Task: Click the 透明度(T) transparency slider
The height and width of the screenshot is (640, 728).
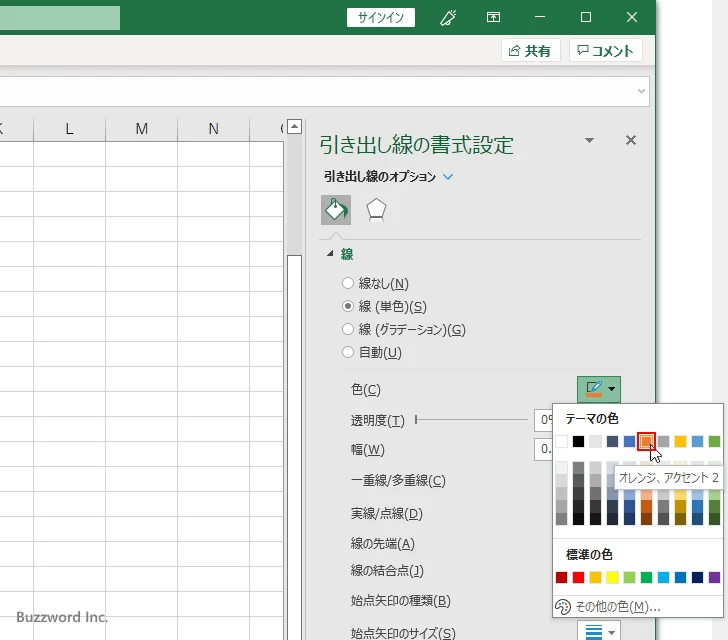Action: click(472, 420)
